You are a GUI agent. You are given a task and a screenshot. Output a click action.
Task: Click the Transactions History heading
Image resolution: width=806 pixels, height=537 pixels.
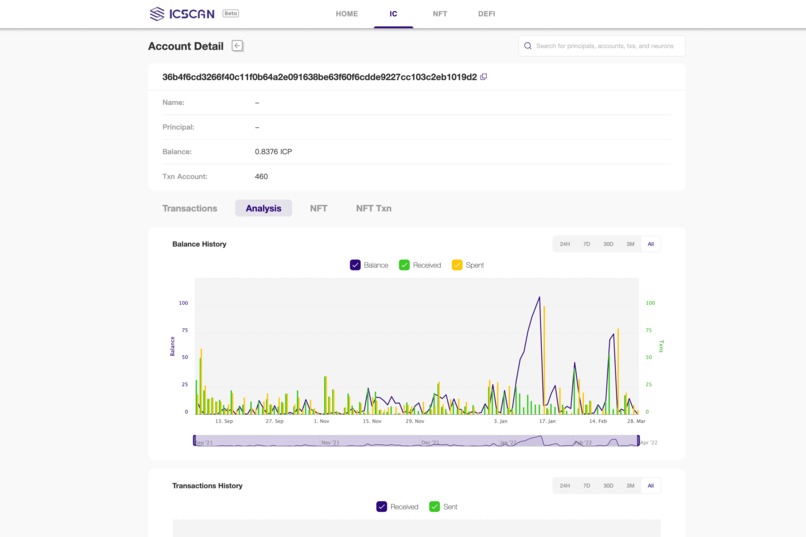(207, 486)
